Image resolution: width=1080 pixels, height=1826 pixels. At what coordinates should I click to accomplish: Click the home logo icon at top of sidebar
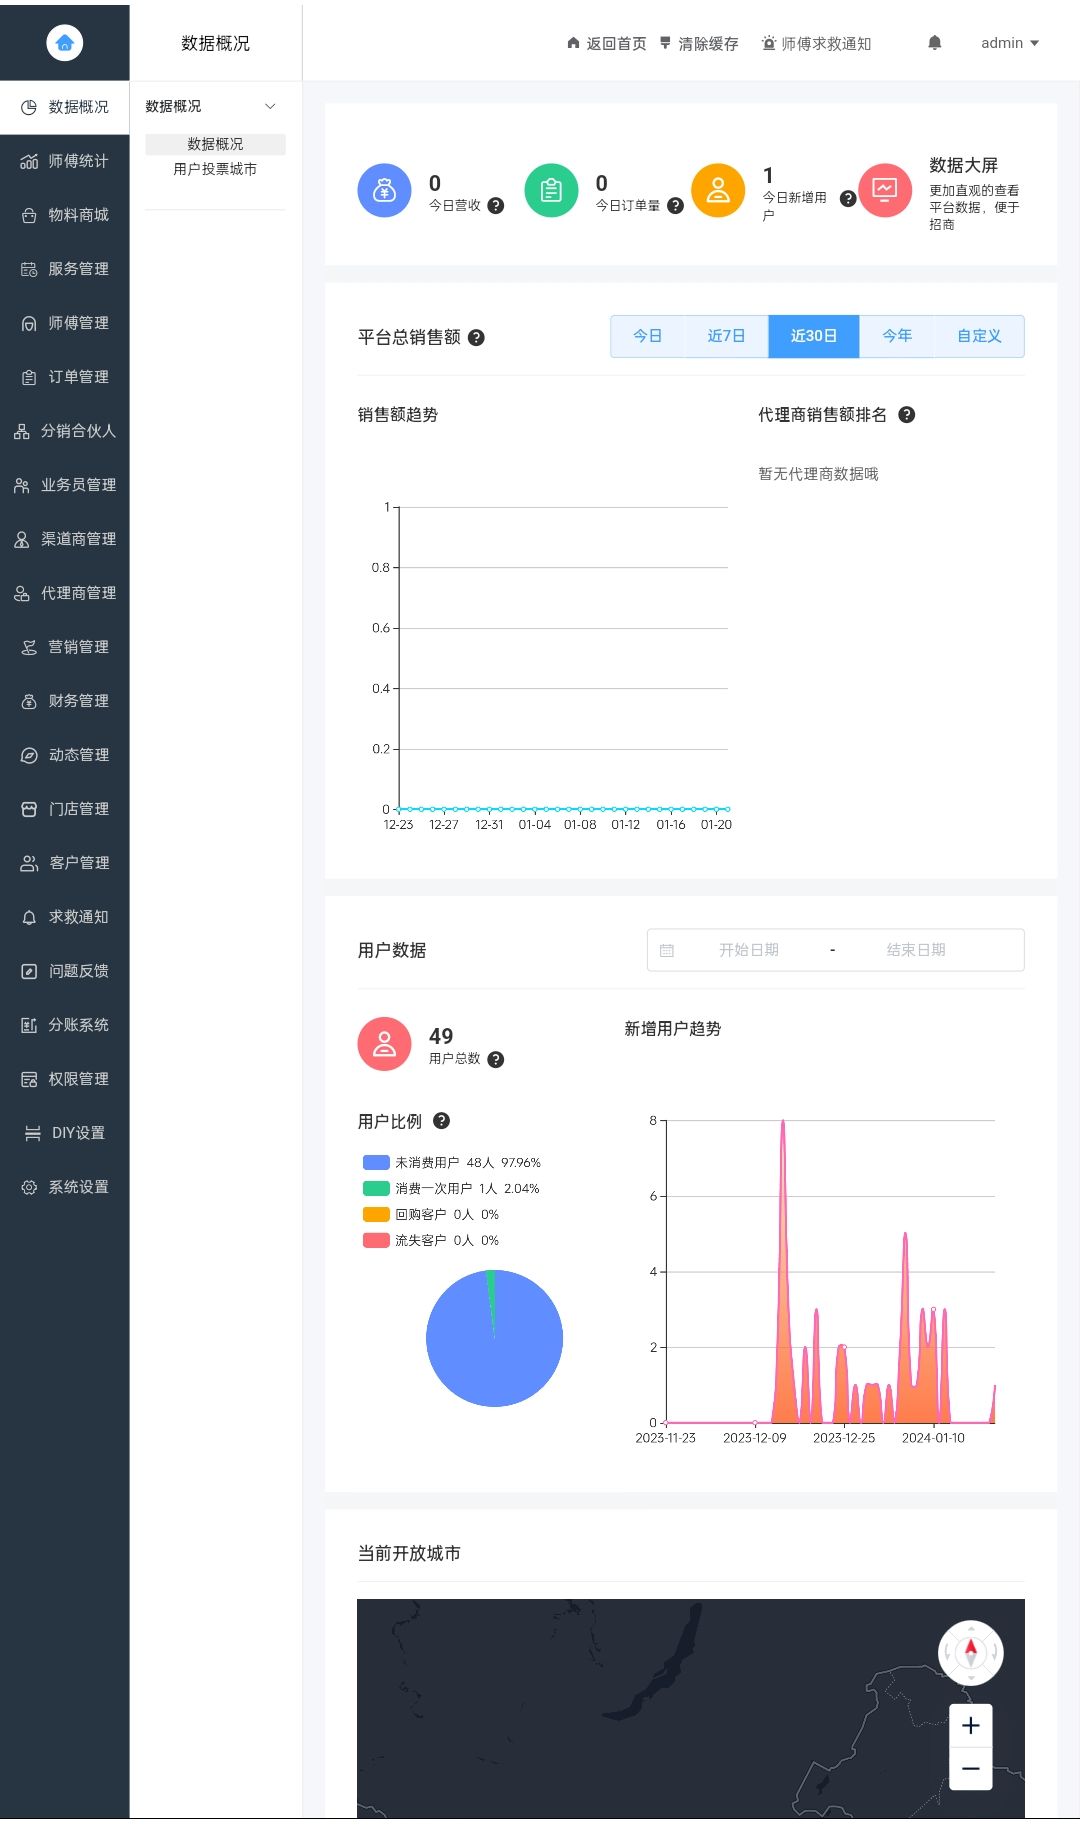(65, 42)
